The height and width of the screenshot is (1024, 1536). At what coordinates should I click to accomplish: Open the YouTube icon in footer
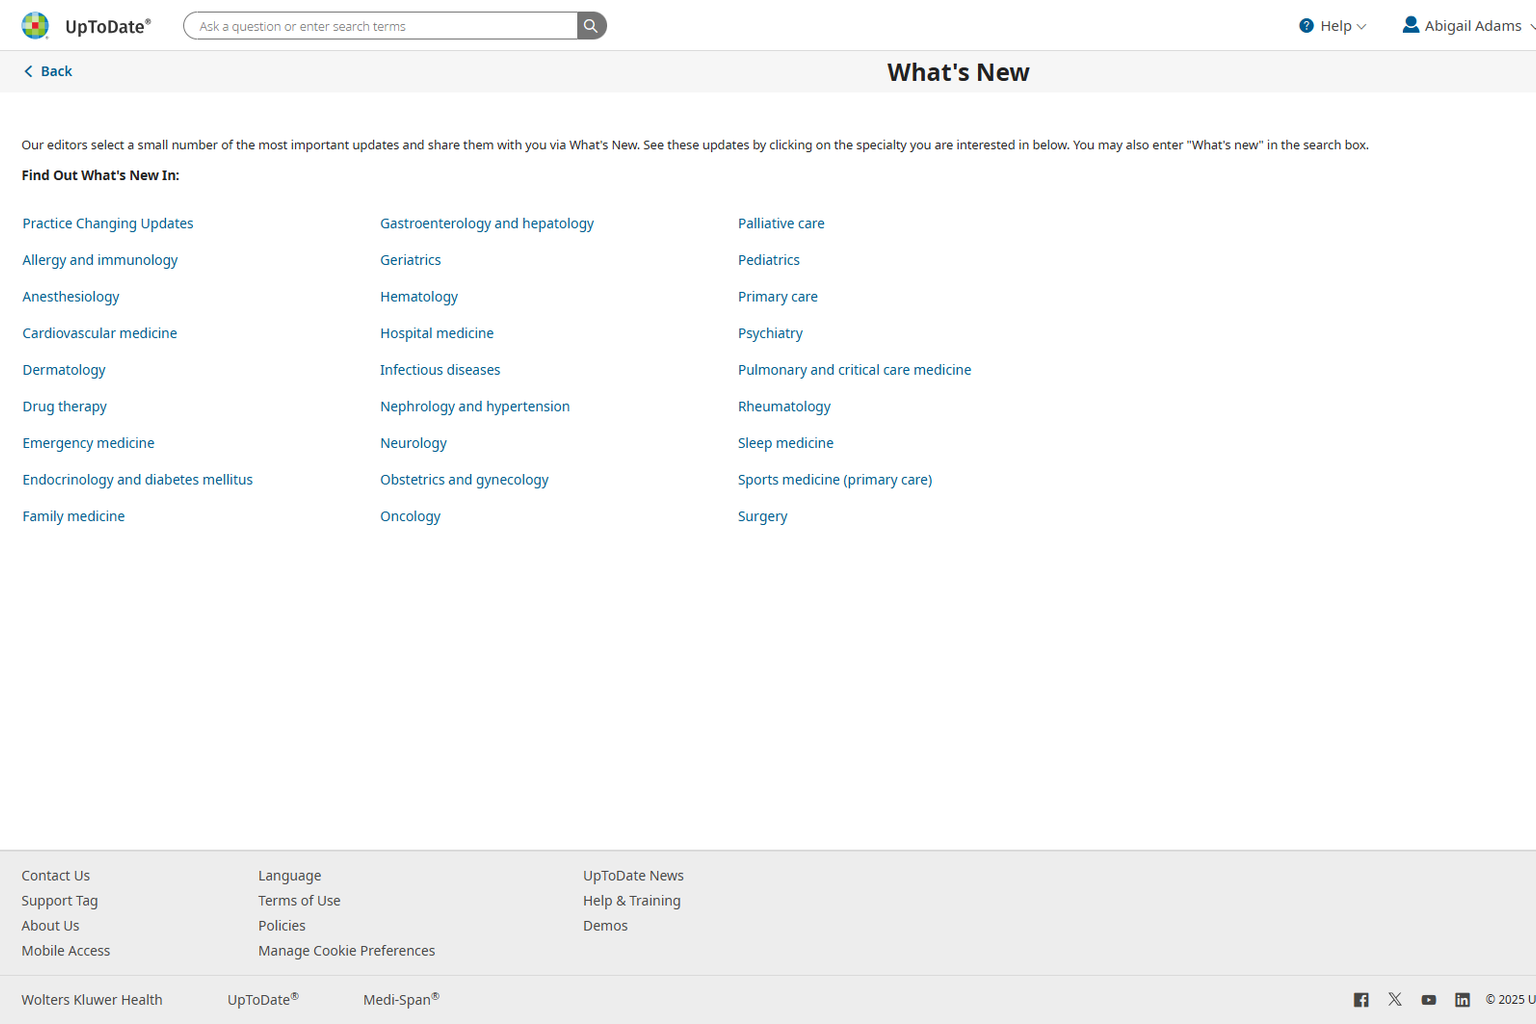point(1429,1000)
